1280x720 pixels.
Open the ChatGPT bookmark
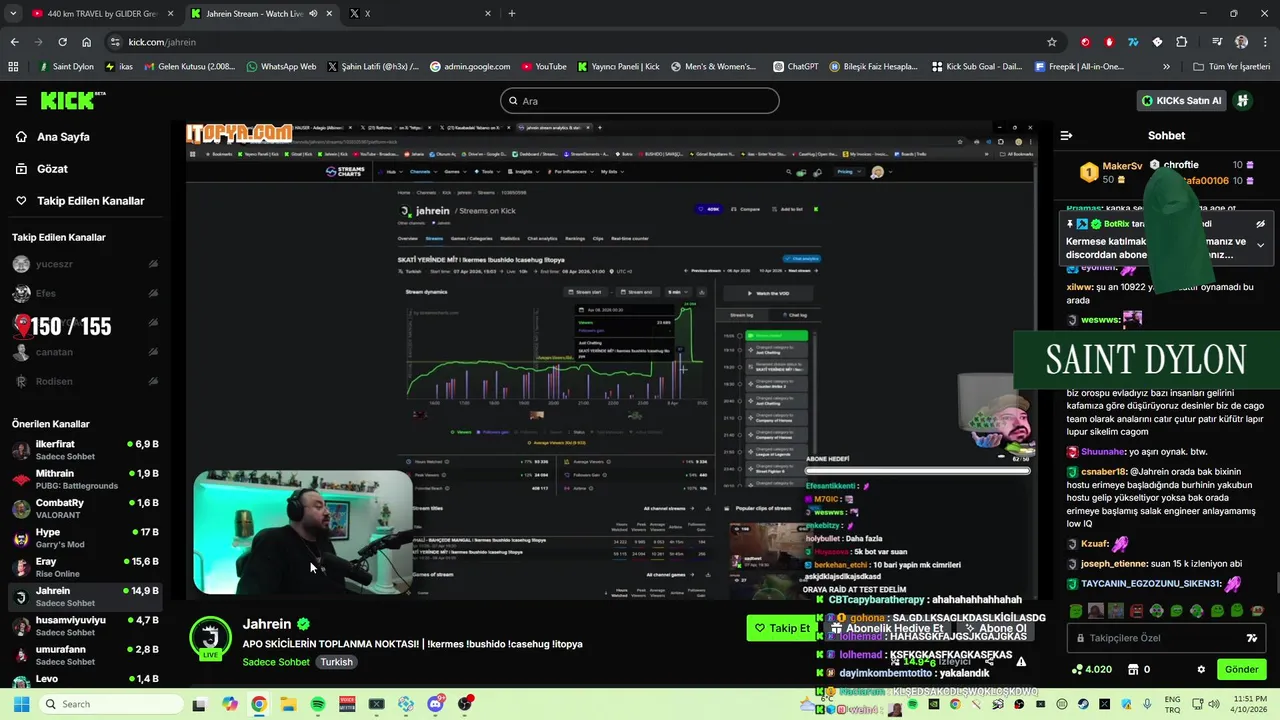(x=795, y=67)
